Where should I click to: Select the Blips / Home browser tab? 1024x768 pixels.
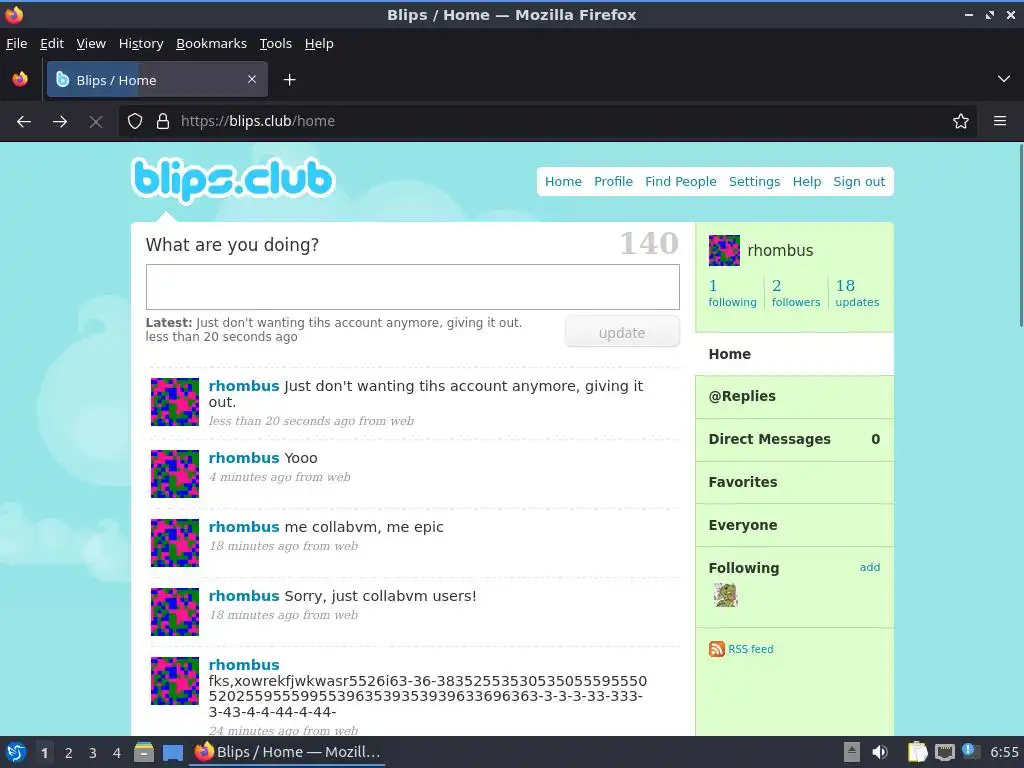[157, 80]
